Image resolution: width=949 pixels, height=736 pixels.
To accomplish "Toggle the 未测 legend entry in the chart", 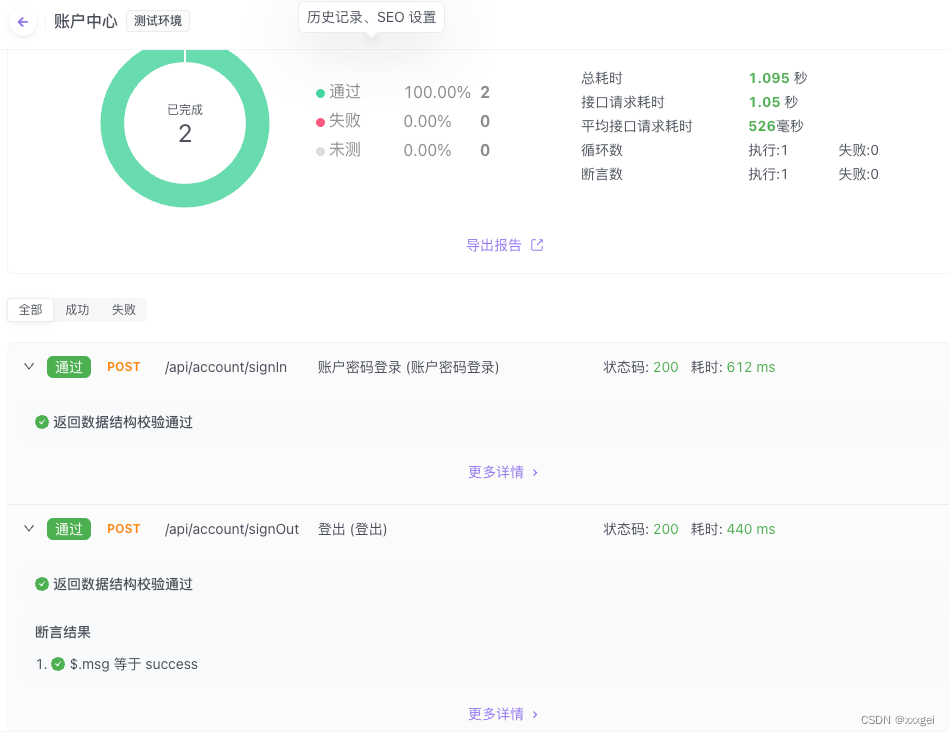I will (341, 150).
